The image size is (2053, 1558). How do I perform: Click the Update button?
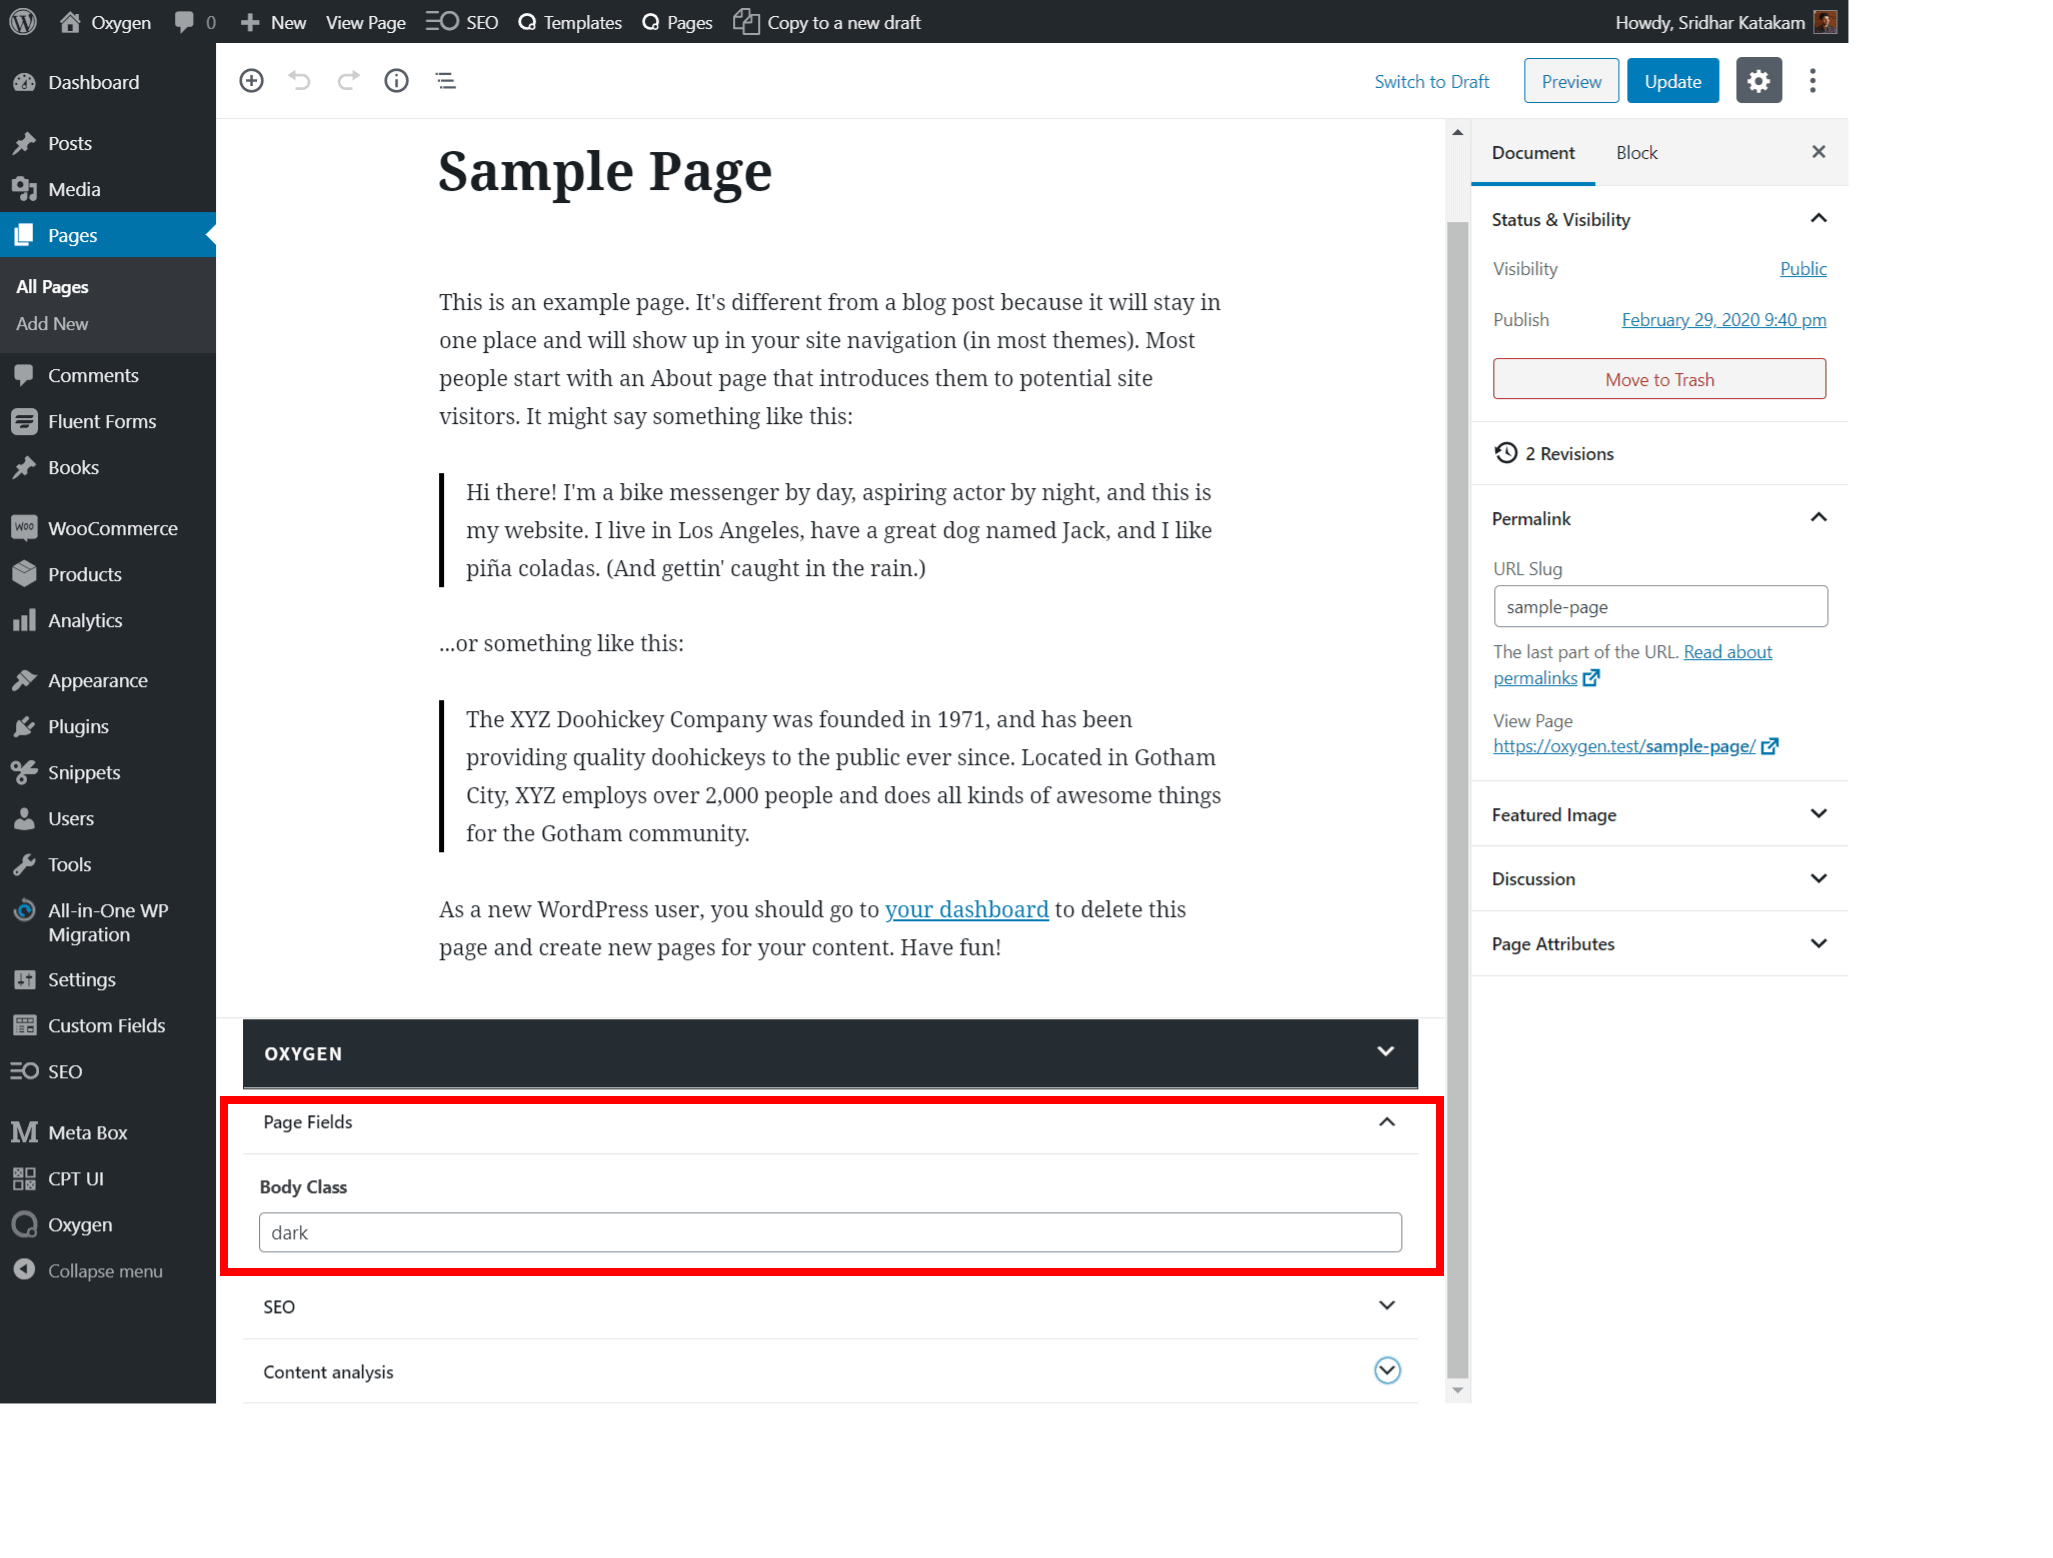coord(1672,82)
